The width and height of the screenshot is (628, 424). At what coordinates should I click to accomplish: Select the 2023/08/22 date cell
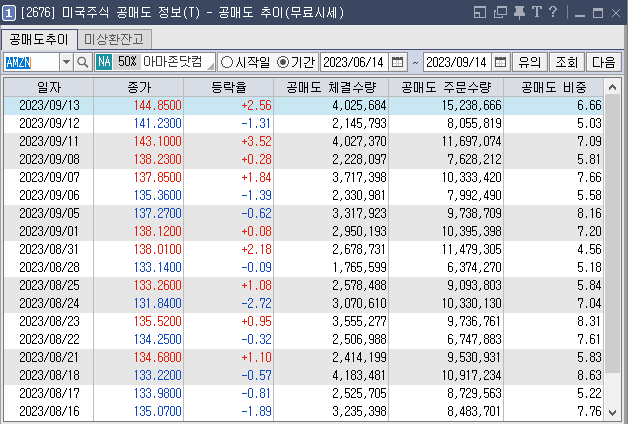coord(49,339)
